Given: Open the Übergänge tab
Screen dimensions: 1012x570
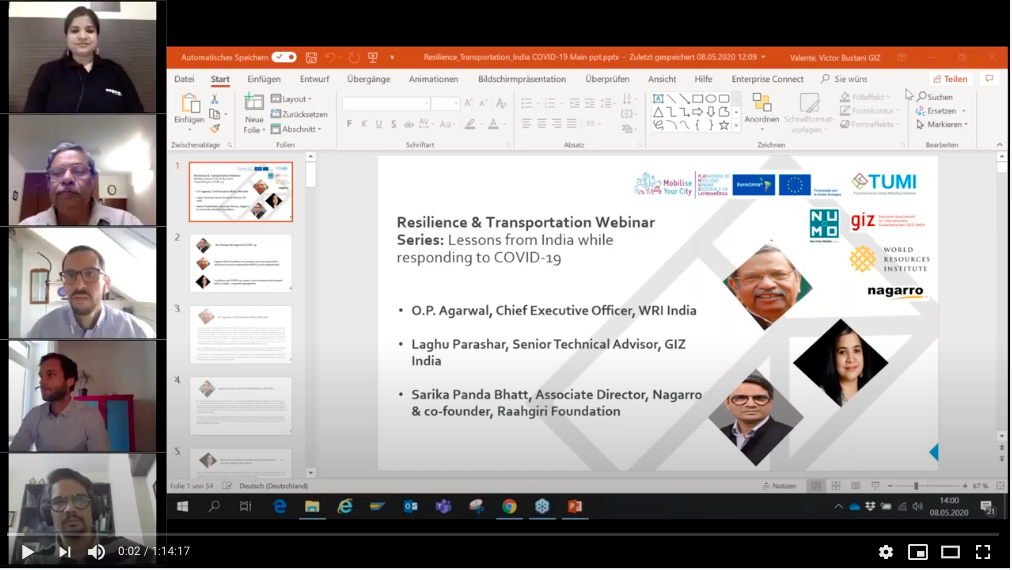Looking at the screenshot, I should (369, 79).
